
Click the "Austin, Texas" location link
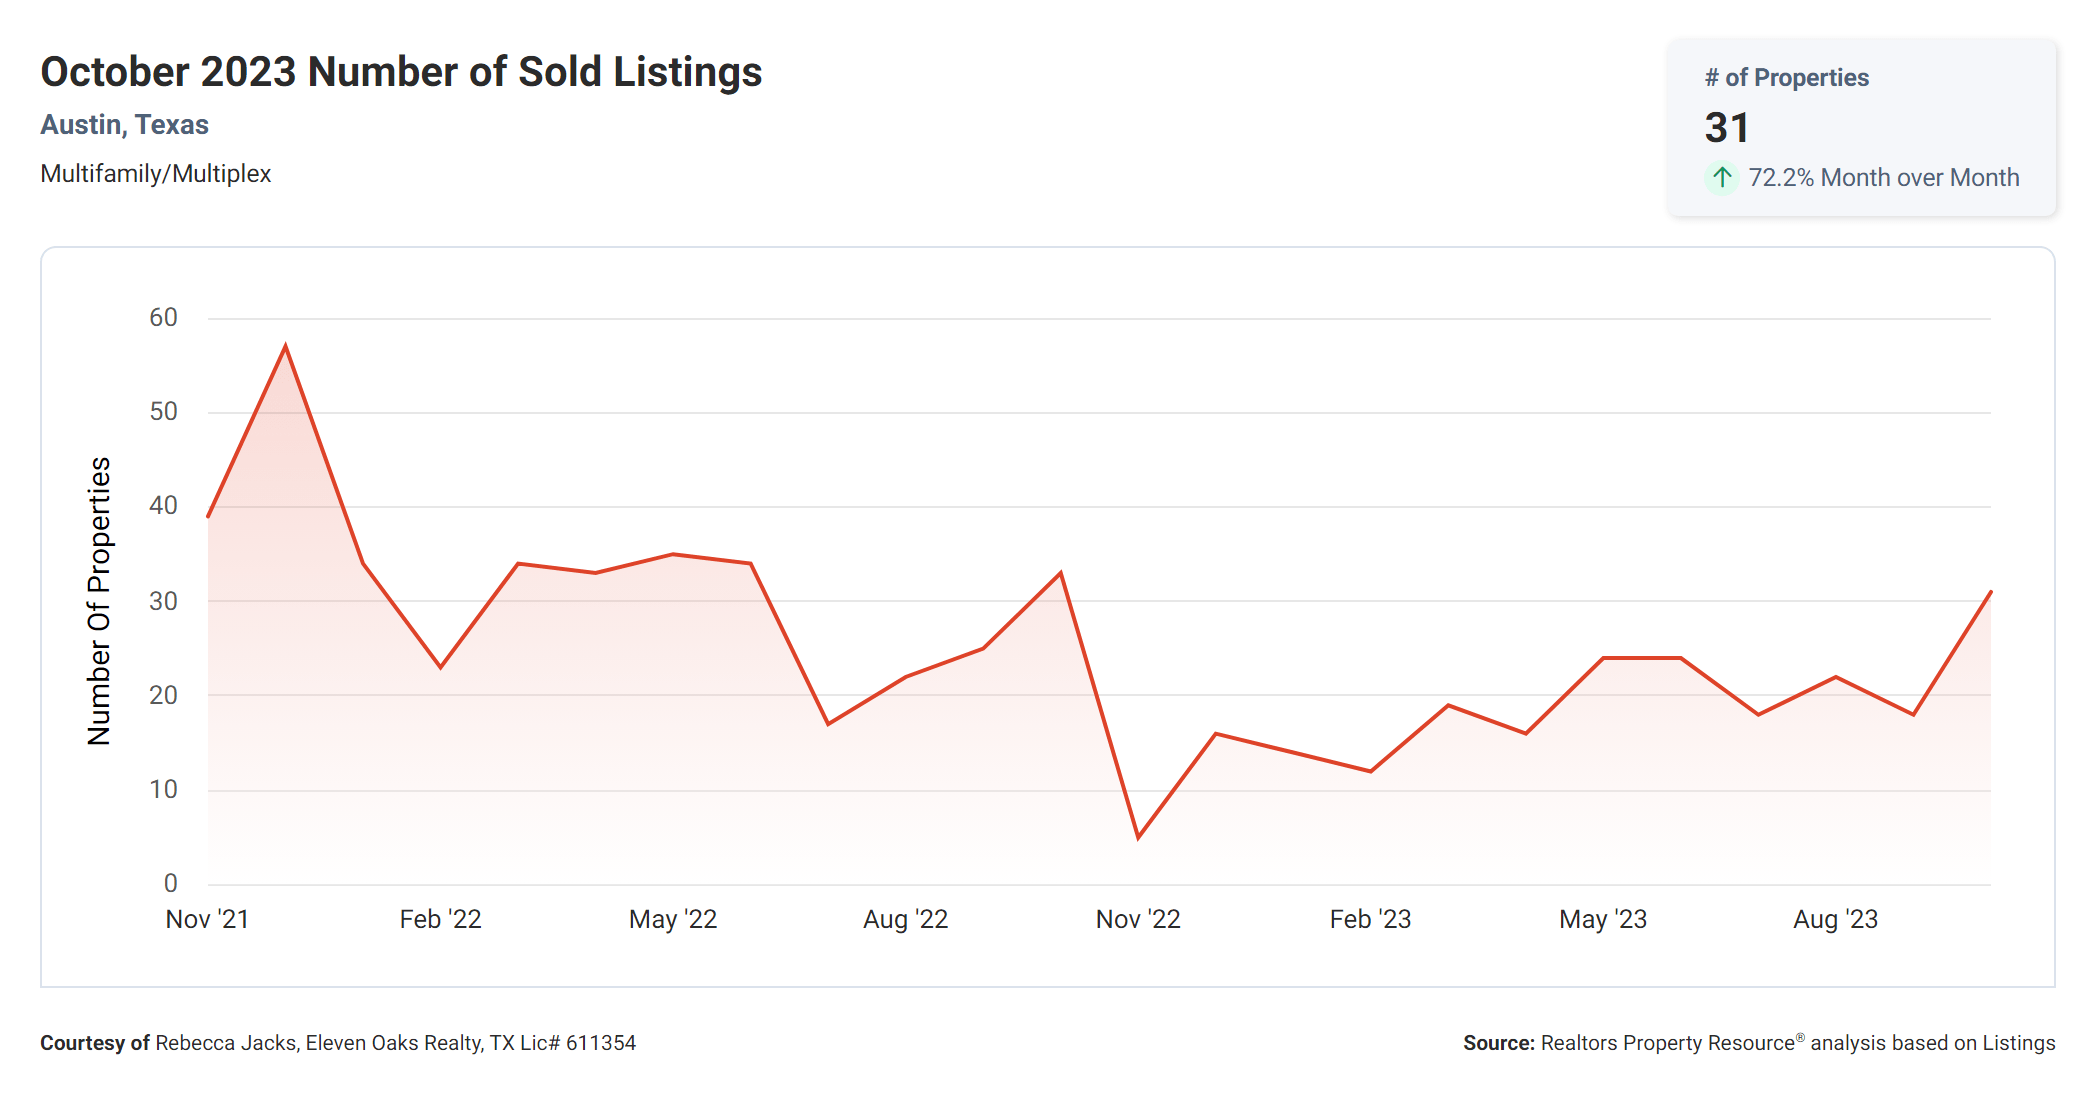124,125
